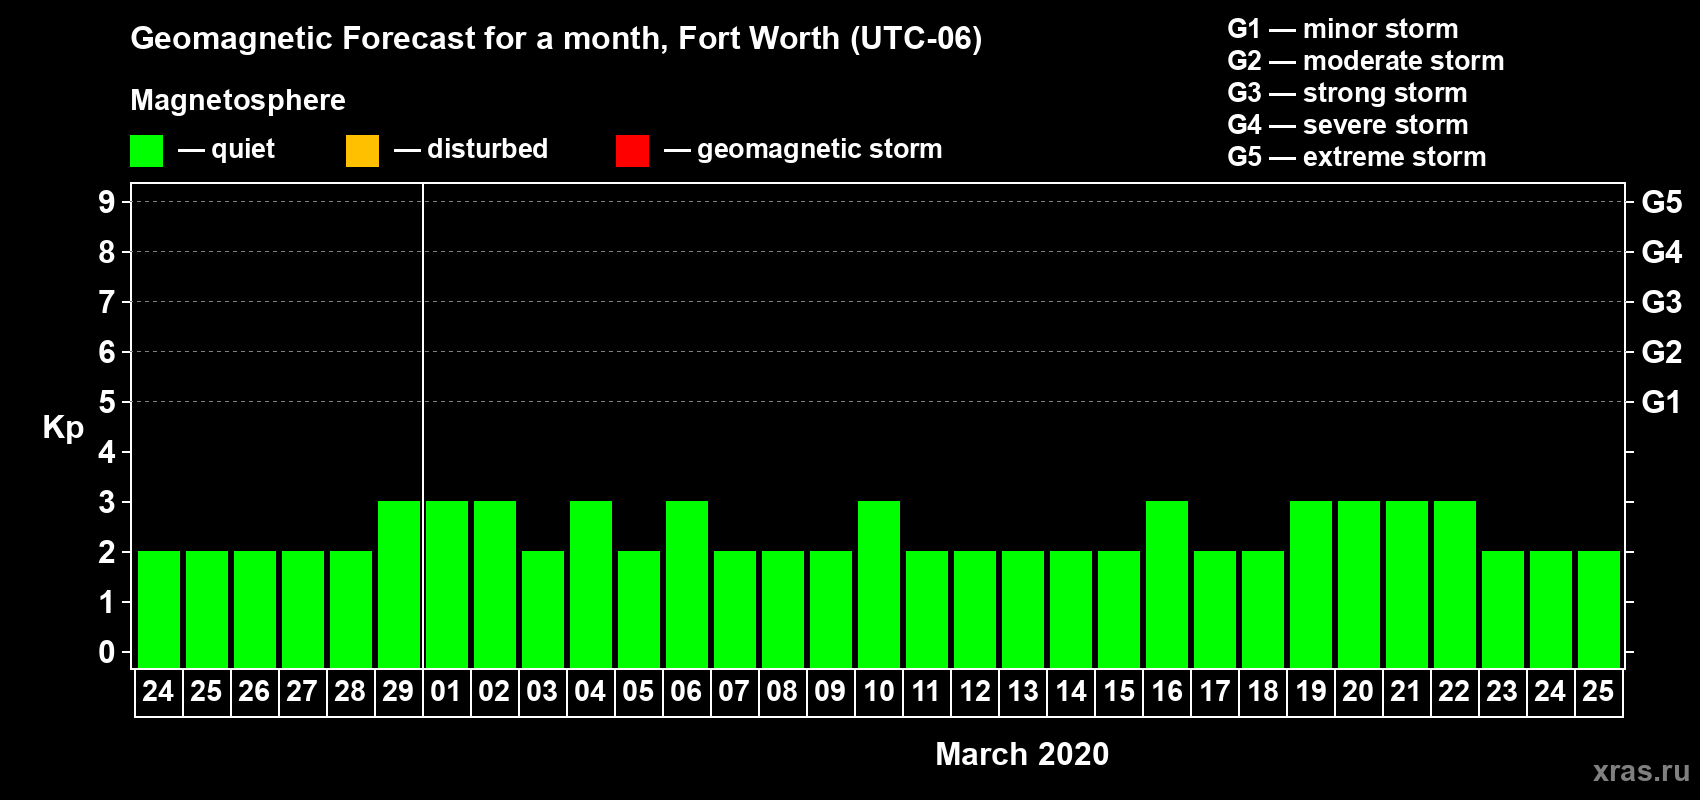
Task: Click the 'G3 — strong storm' legend line
Action: point(1347,93)
